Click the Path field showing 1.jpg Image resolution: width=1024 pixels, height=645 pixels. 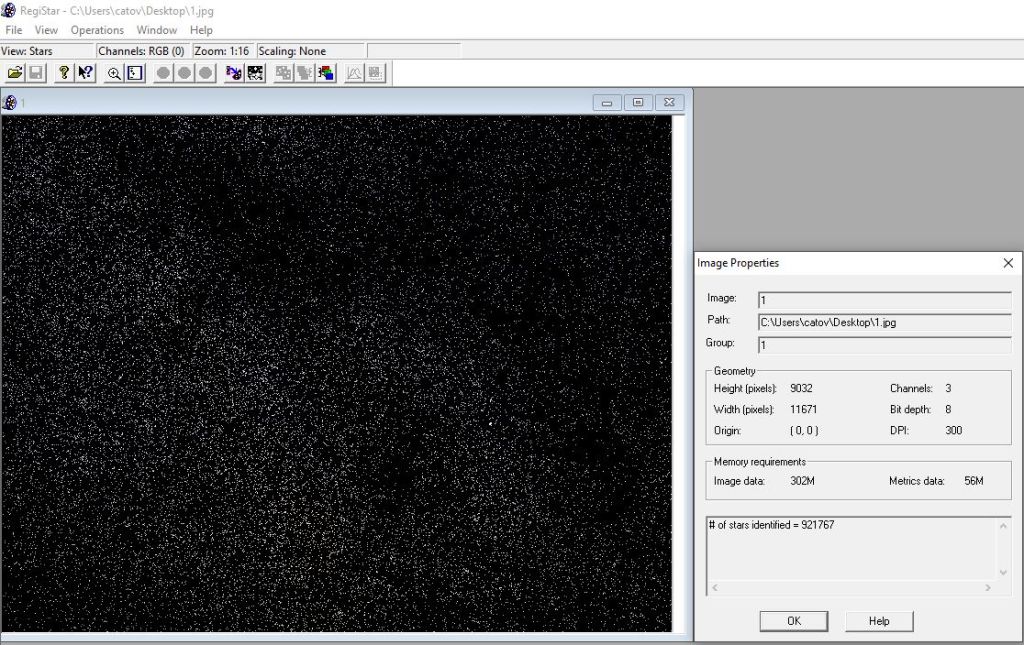click(x=884, y=323)
